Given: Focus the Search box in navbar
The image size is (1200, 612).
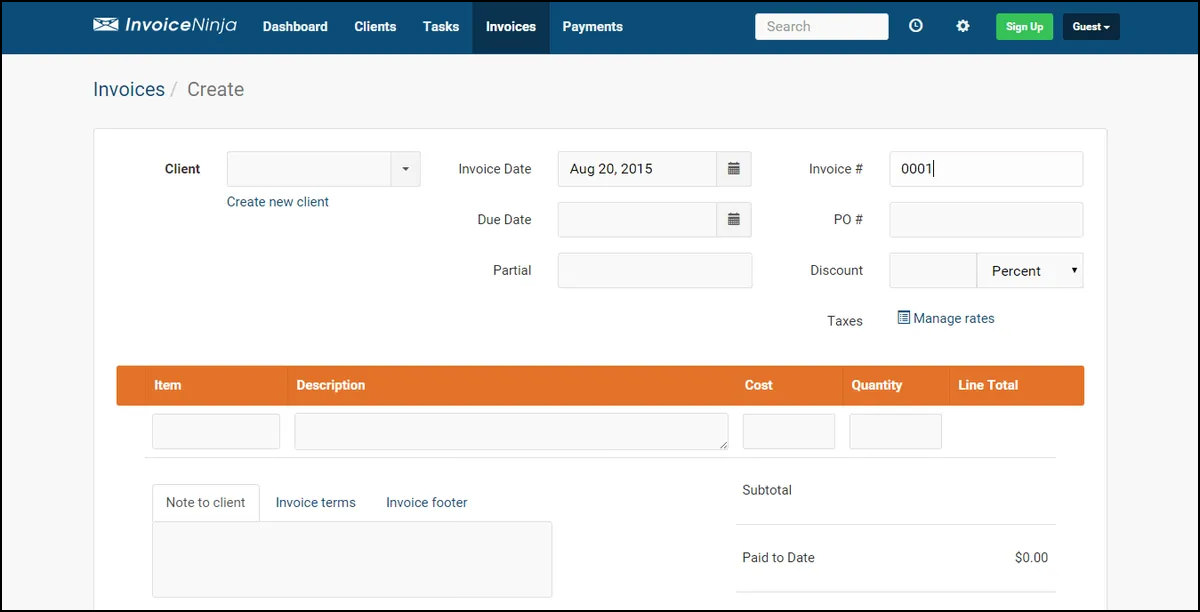Looking at the screenshot, I should (x=820, y=27).
